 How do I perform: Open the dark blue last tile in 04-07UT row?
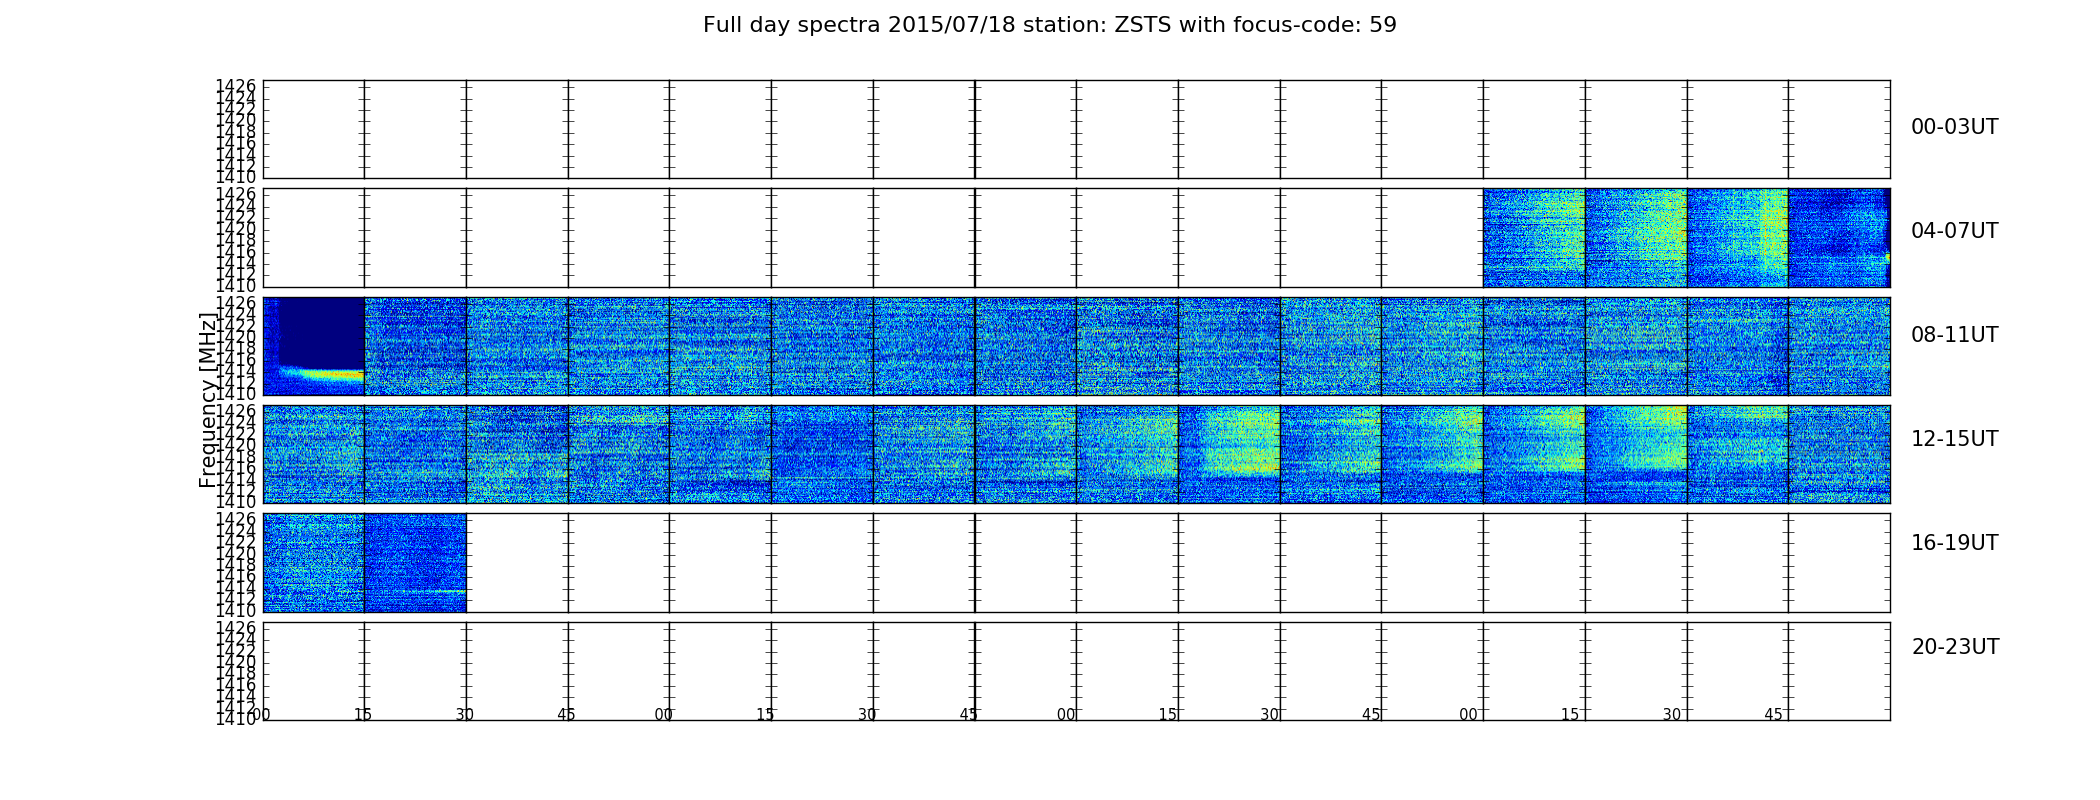tap(1839, 238)
